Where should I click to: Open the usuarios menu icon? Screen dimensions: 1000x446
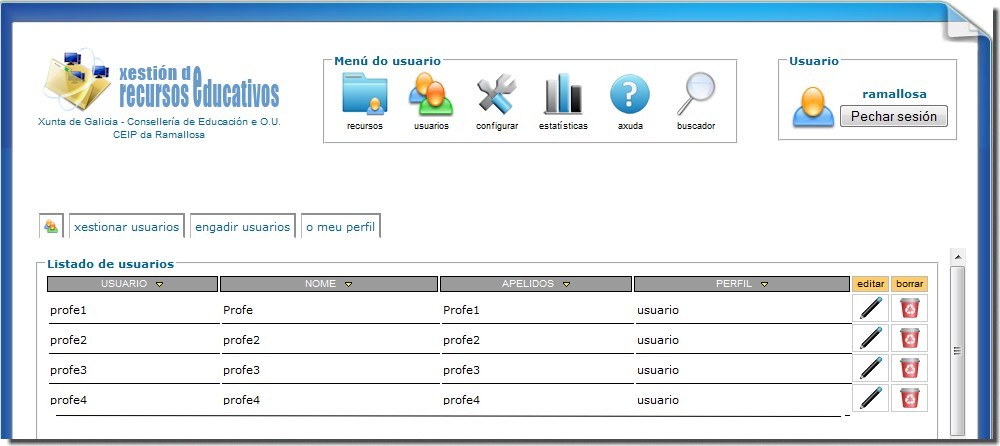(x=430, y=97)
